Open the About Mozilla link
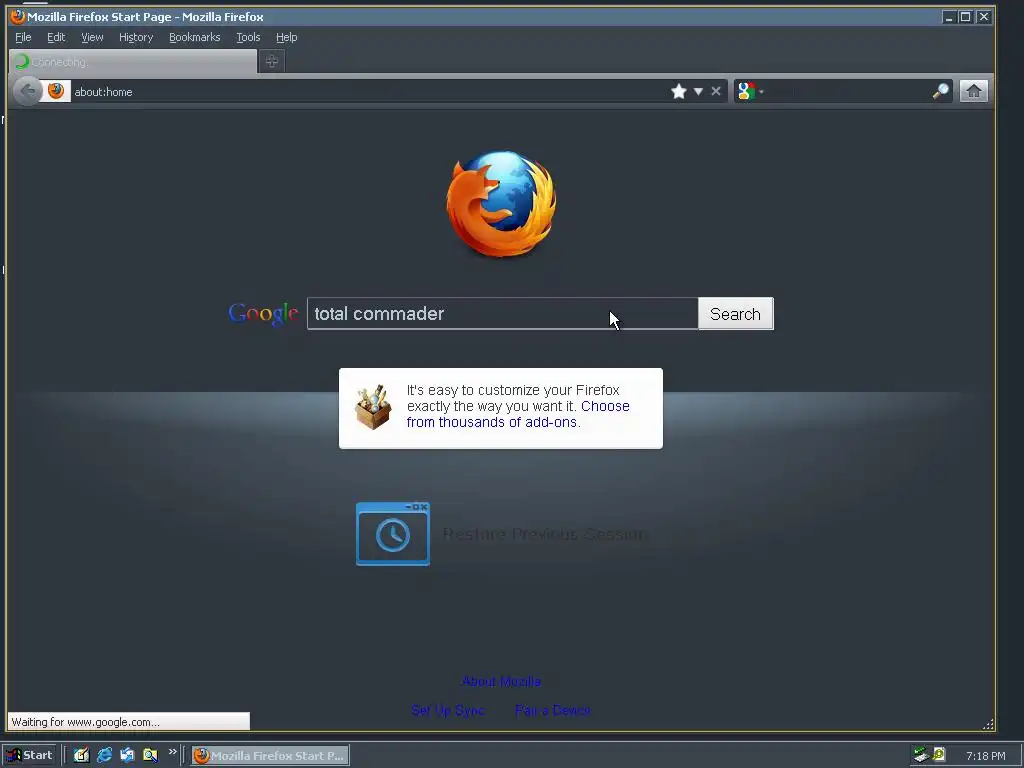 [501, 681]
